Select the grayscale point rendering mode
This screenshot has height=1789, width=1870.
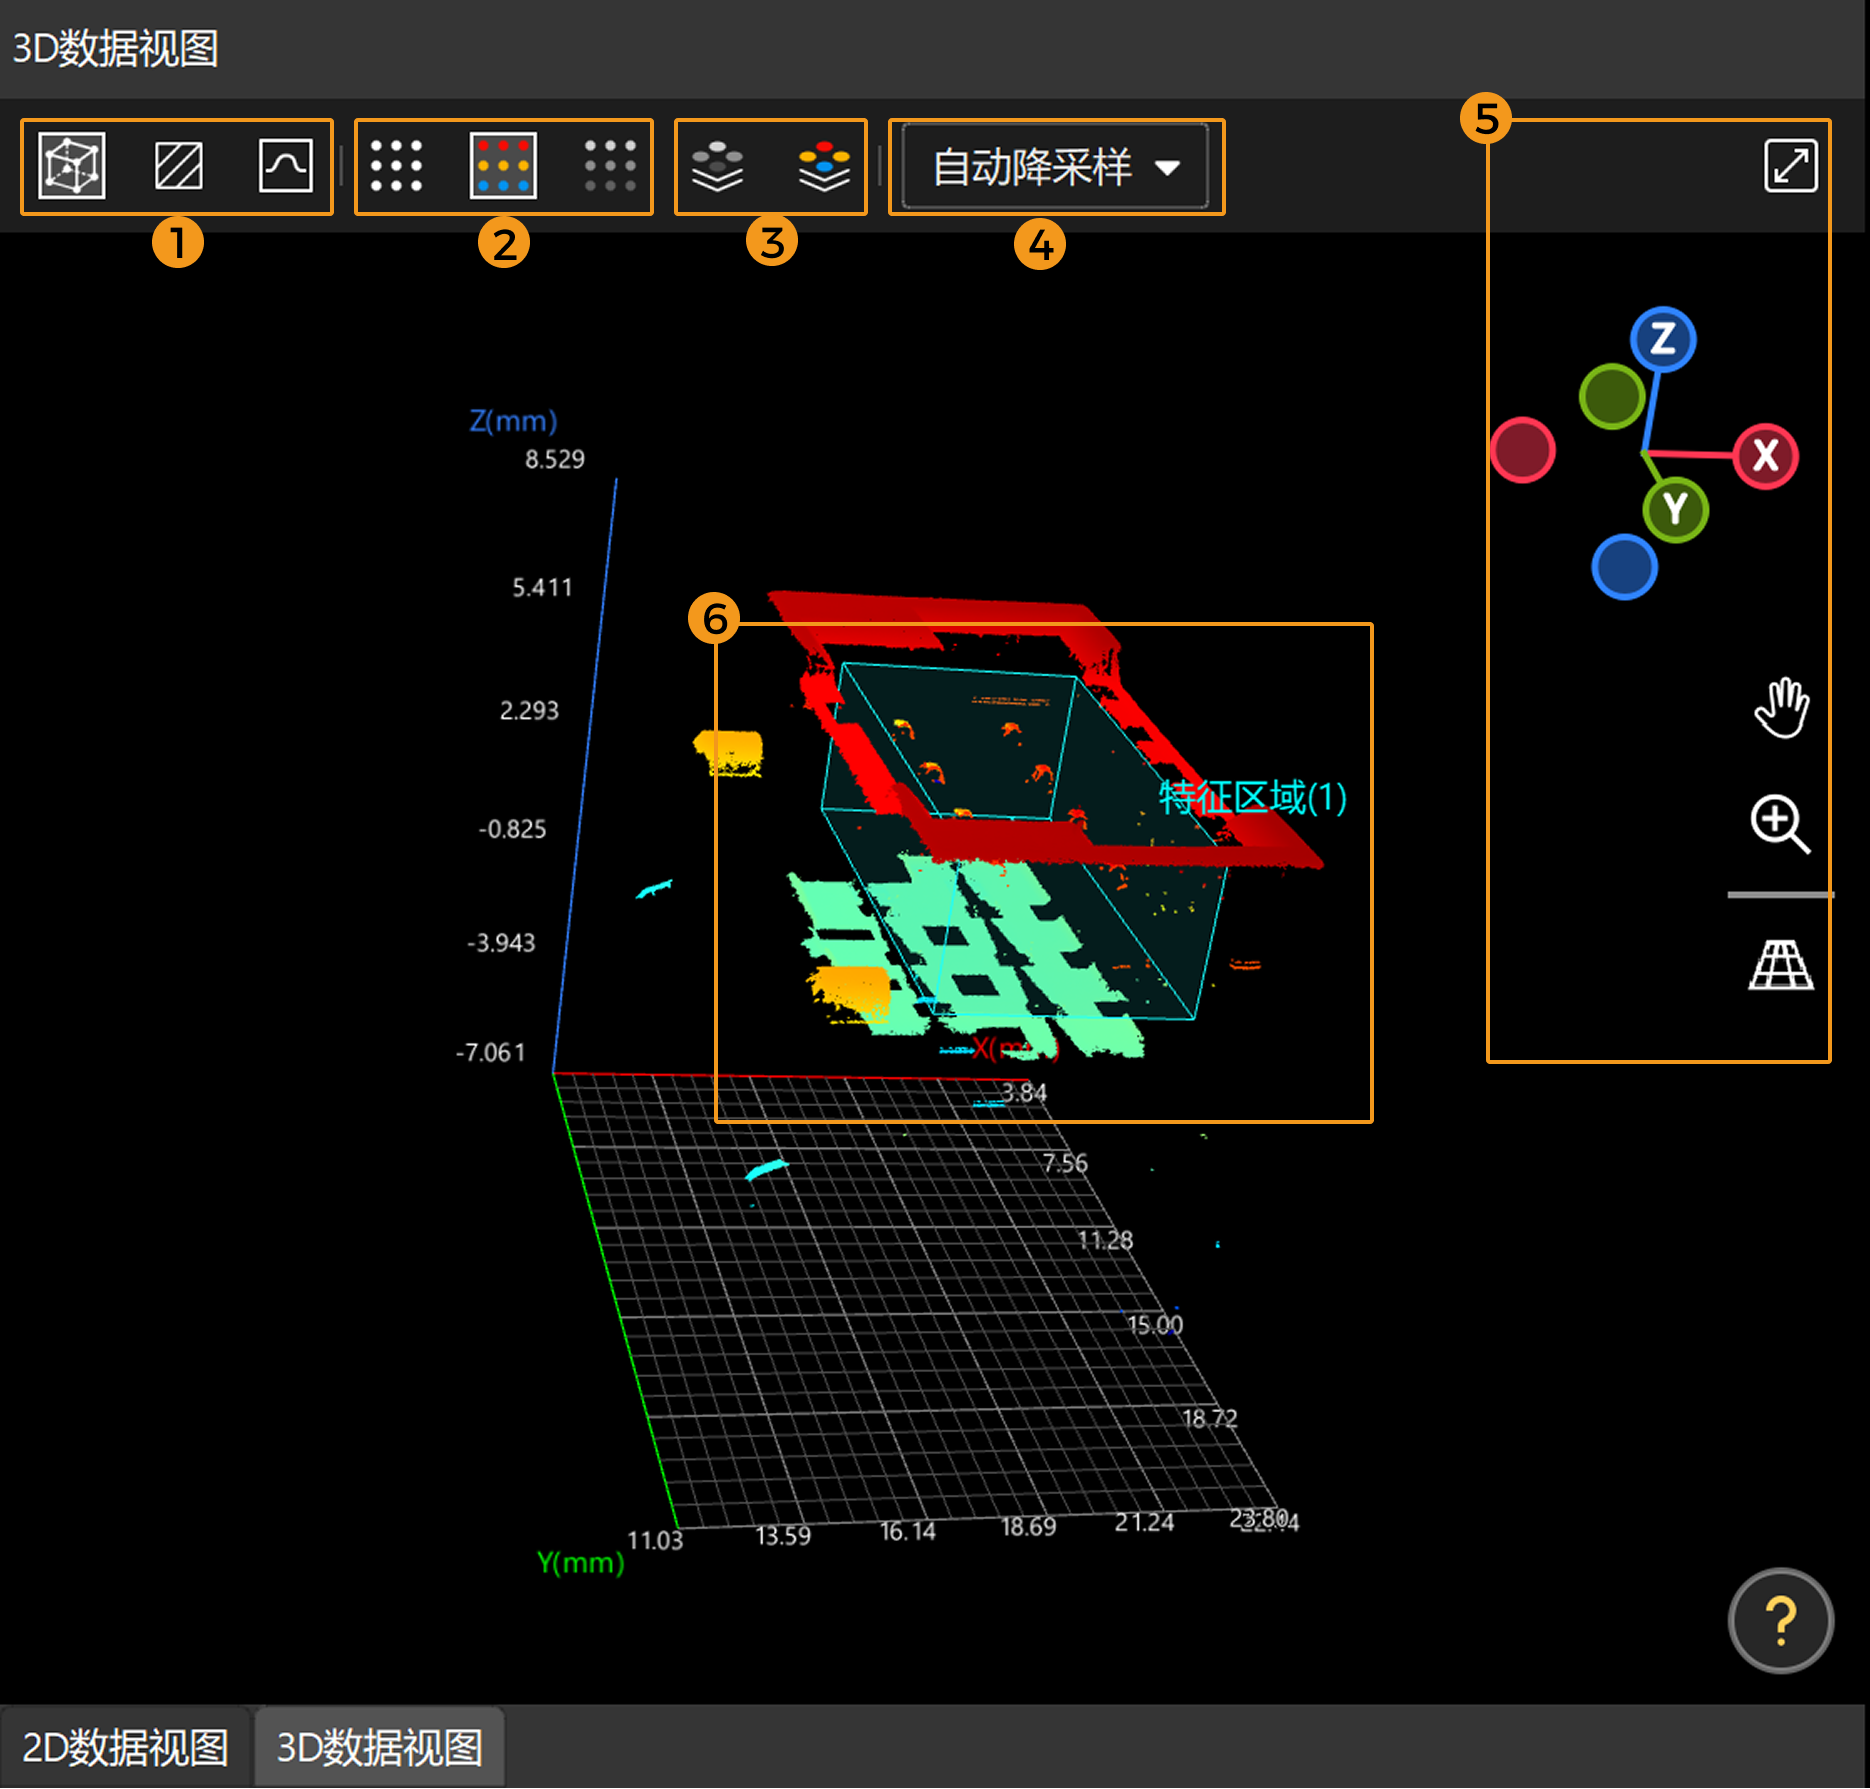[x=611, y=166]
